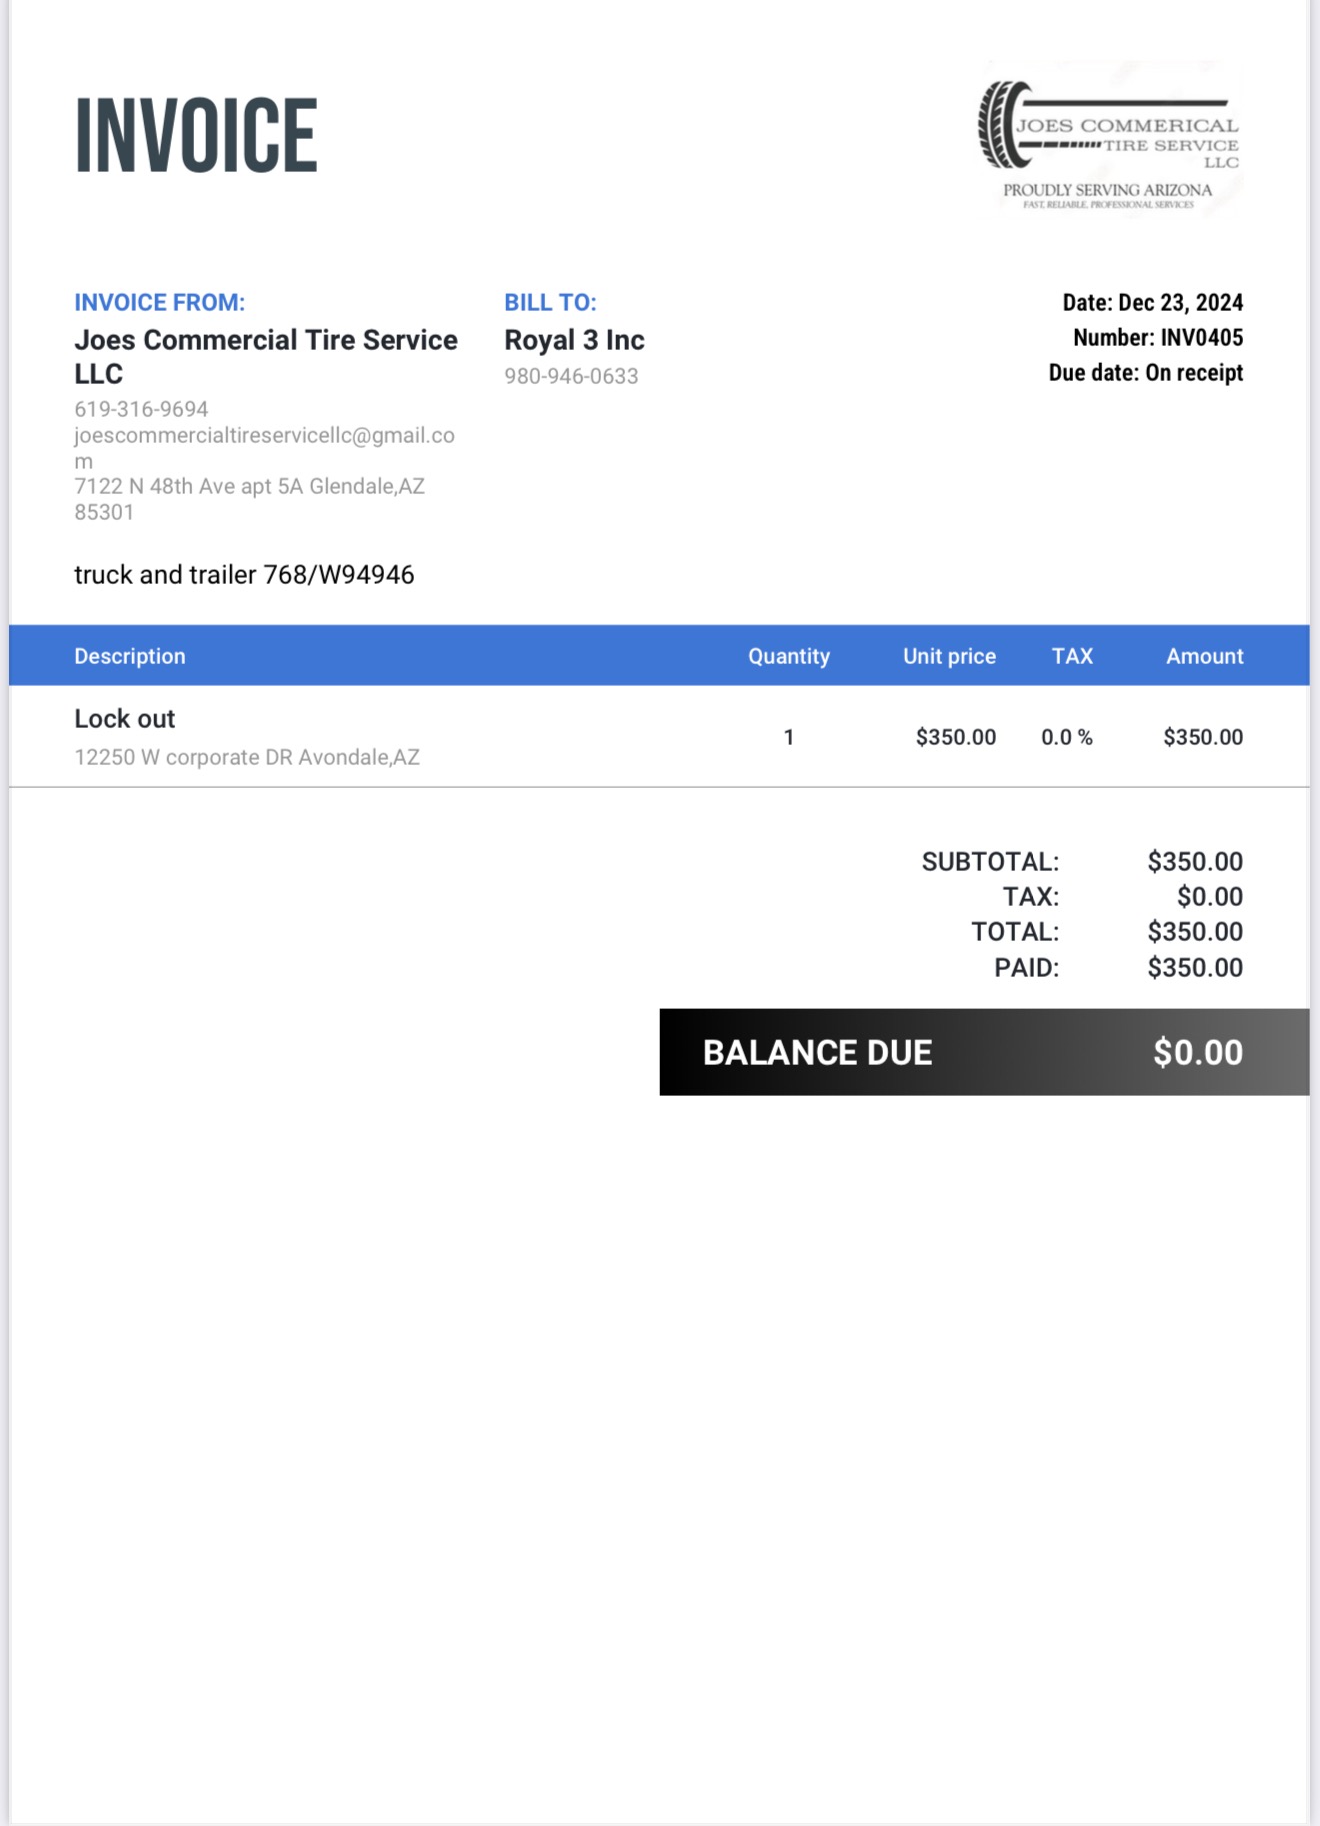
Task: Click the truck and trailer 768/W94946 note
Action: pyautogui.click(x=244, y=574)
